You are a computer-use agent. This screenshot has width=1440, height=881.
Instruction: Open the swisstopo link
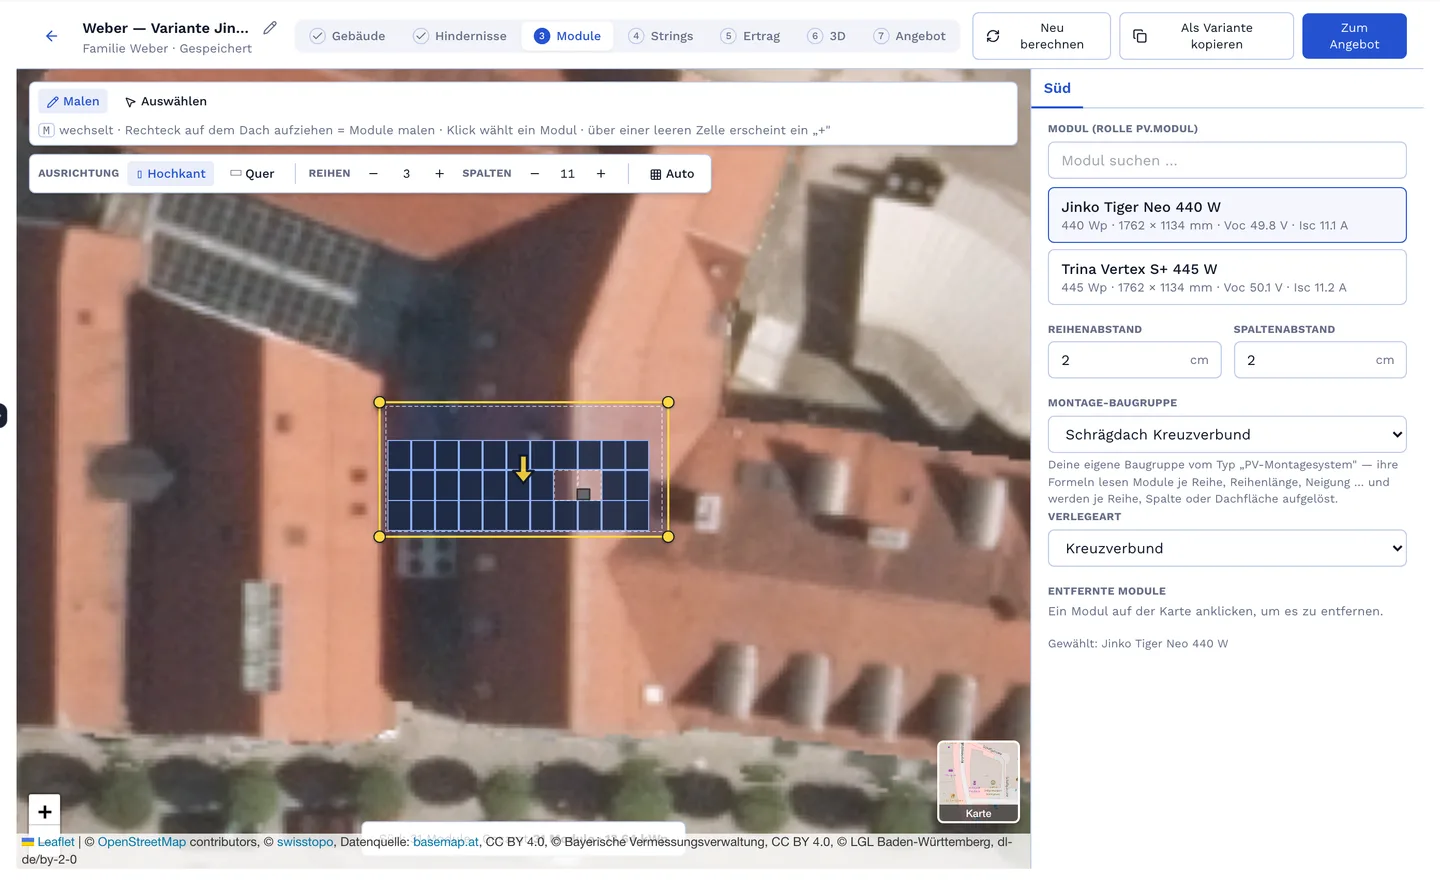pyautogui.click(x=305, y=842)
